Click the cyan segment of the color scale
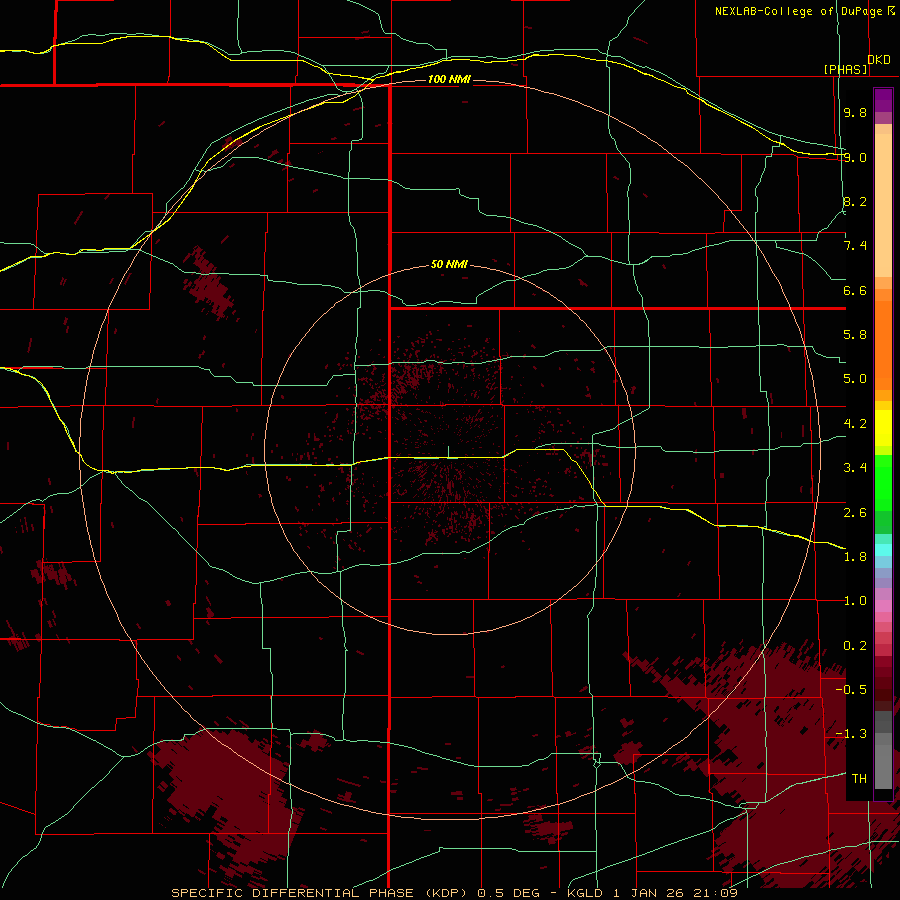 click(x=883, y=549)
